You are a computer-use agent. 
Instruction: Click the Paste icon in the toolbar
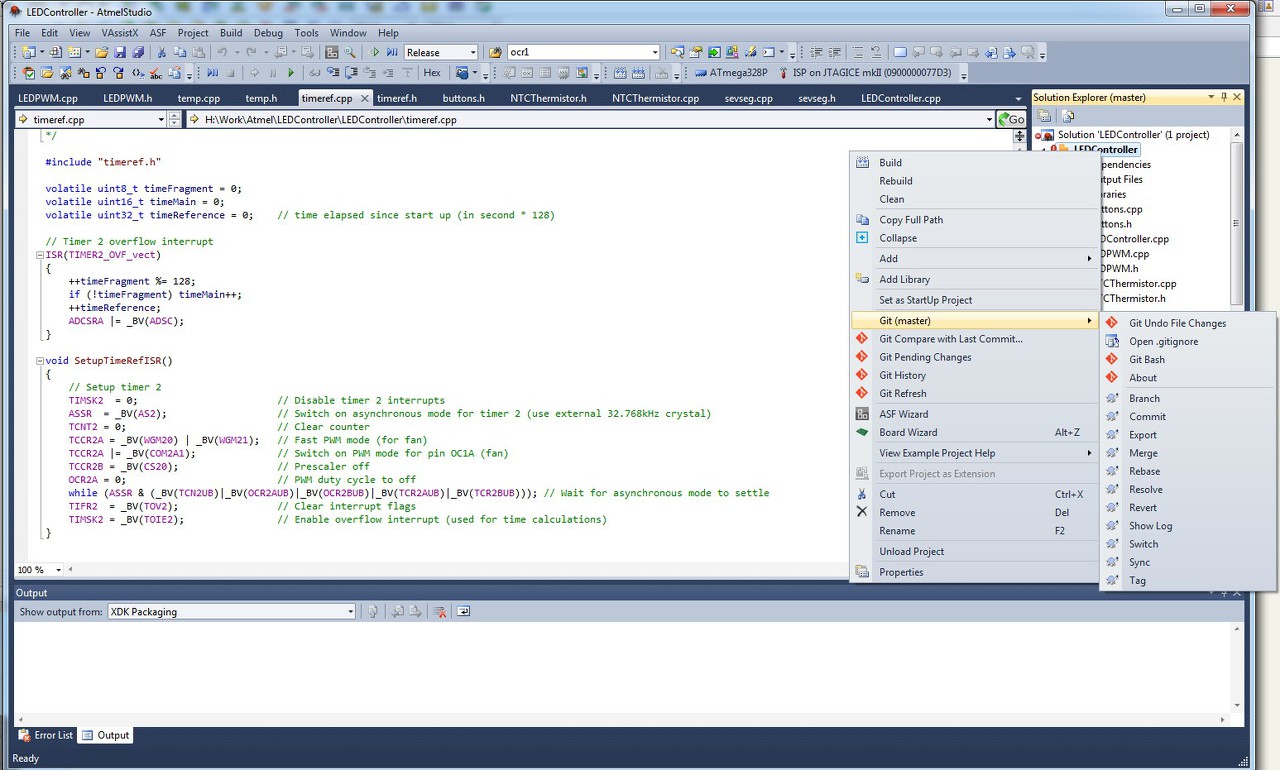pos(198,52)
